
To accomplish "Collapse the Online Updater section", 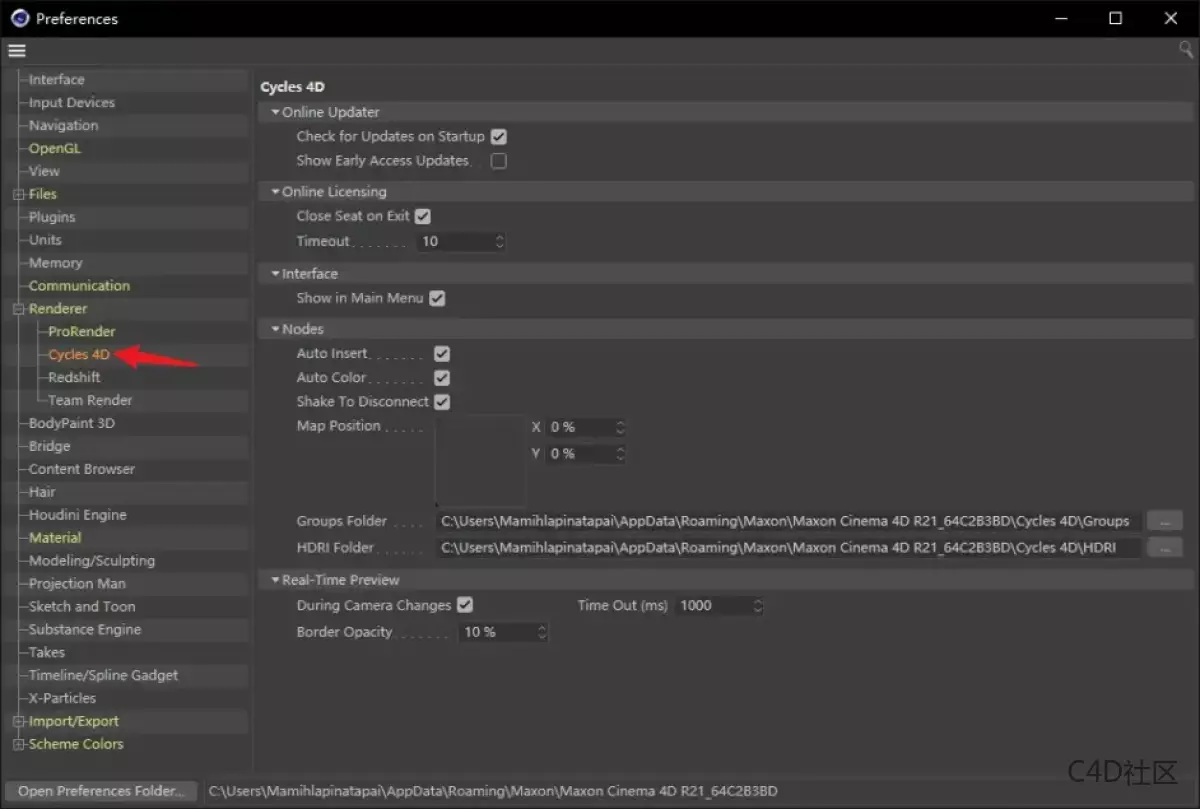I will (x=276, y=111).
